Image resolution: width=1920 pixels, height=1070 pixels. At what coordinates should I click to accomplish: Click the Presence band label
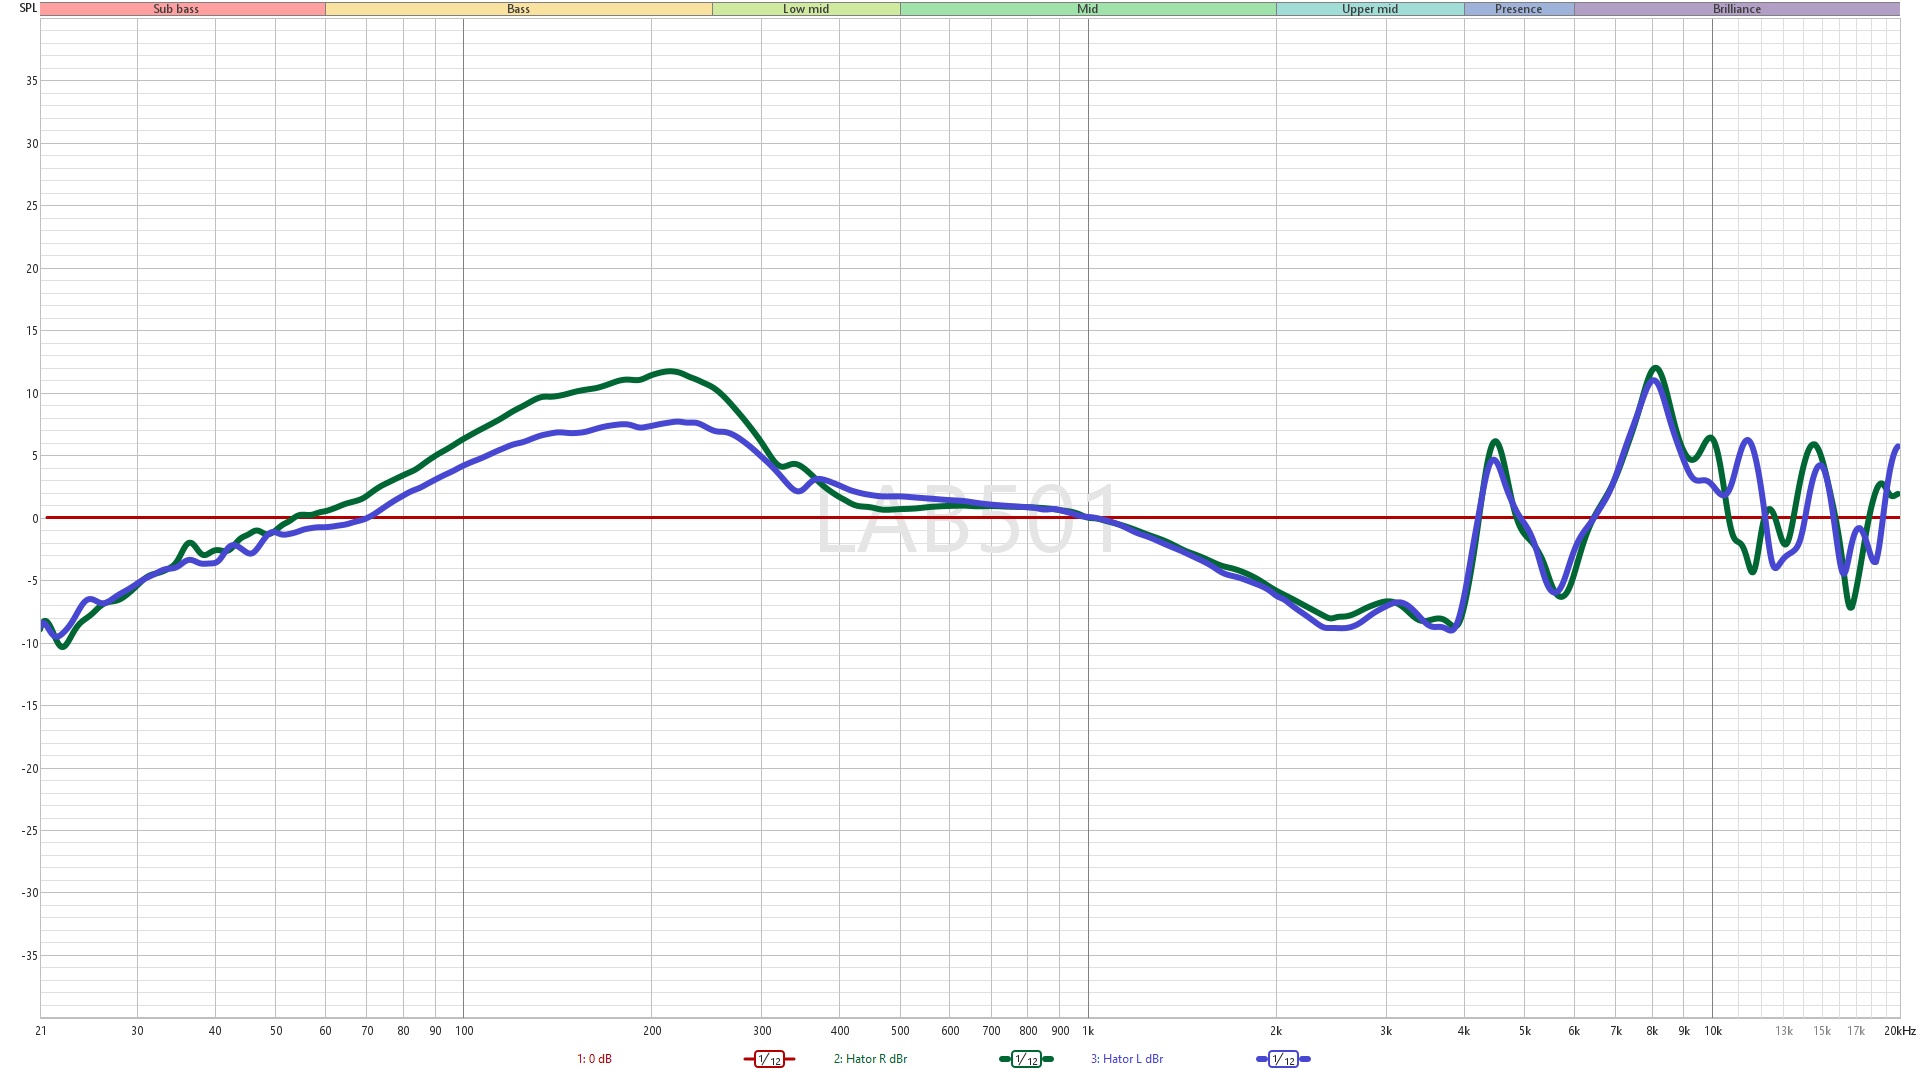pos(1519,9)
